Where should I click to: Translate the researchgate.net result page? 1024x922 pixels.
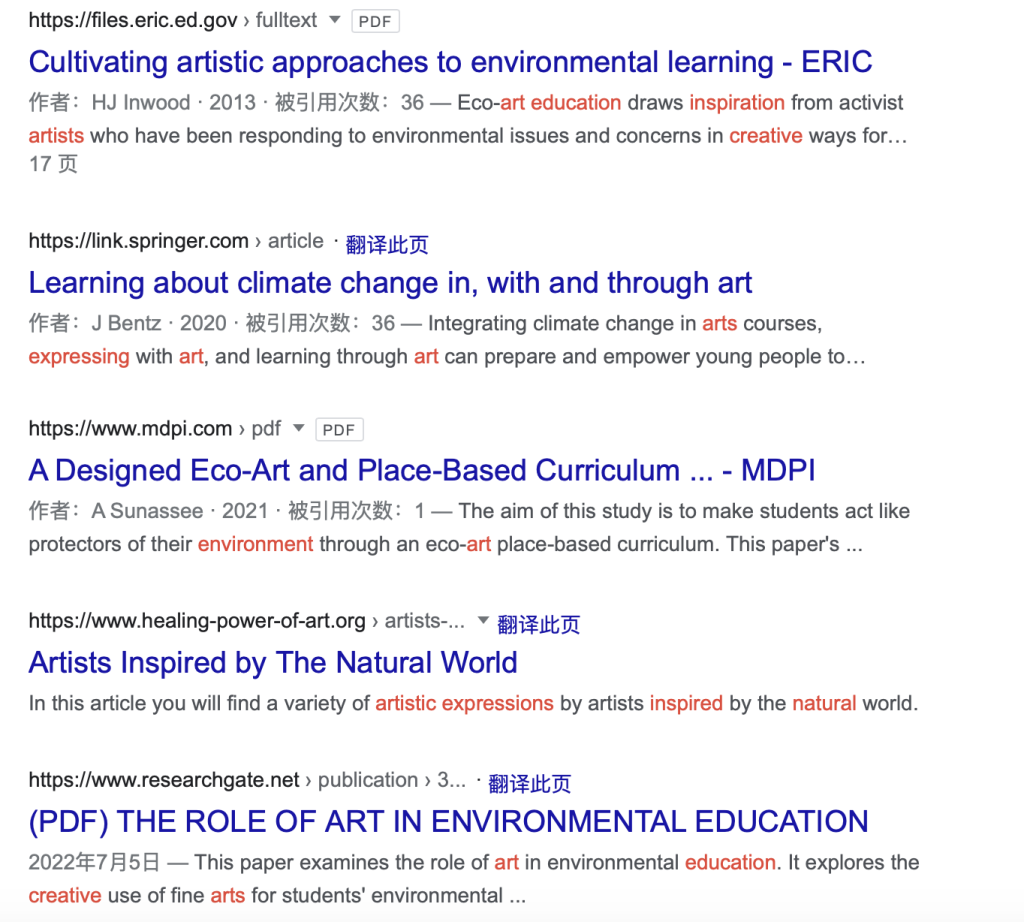[530, 784]
